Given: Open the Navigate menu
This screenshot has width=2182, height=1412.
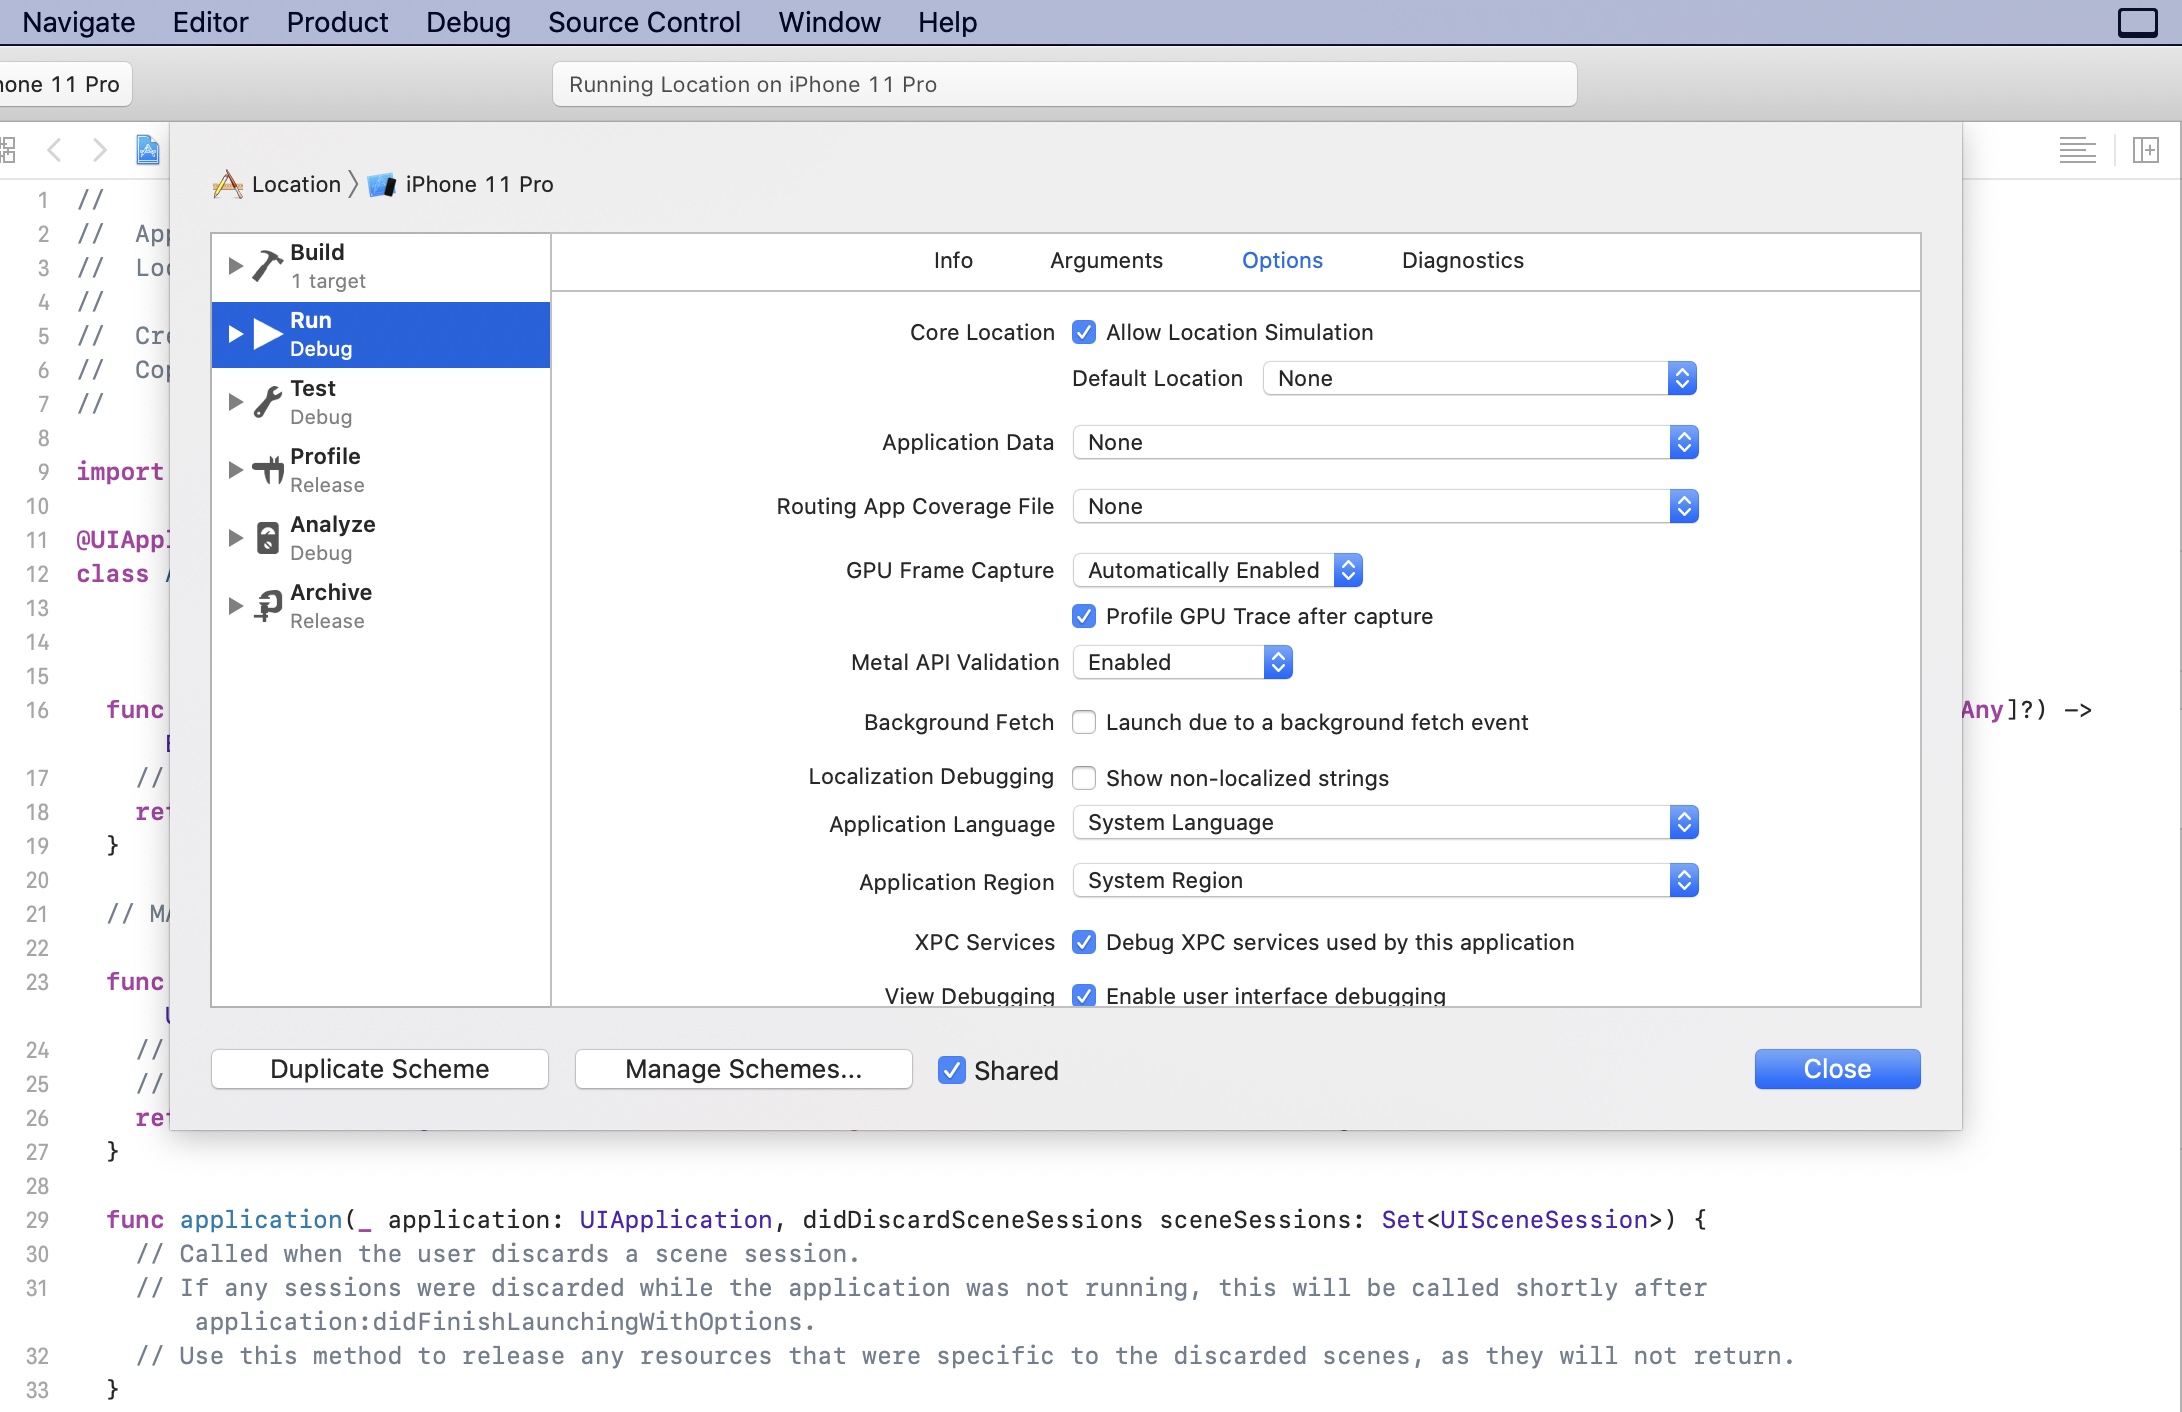Looking at the screenshot, I should 78,22.
